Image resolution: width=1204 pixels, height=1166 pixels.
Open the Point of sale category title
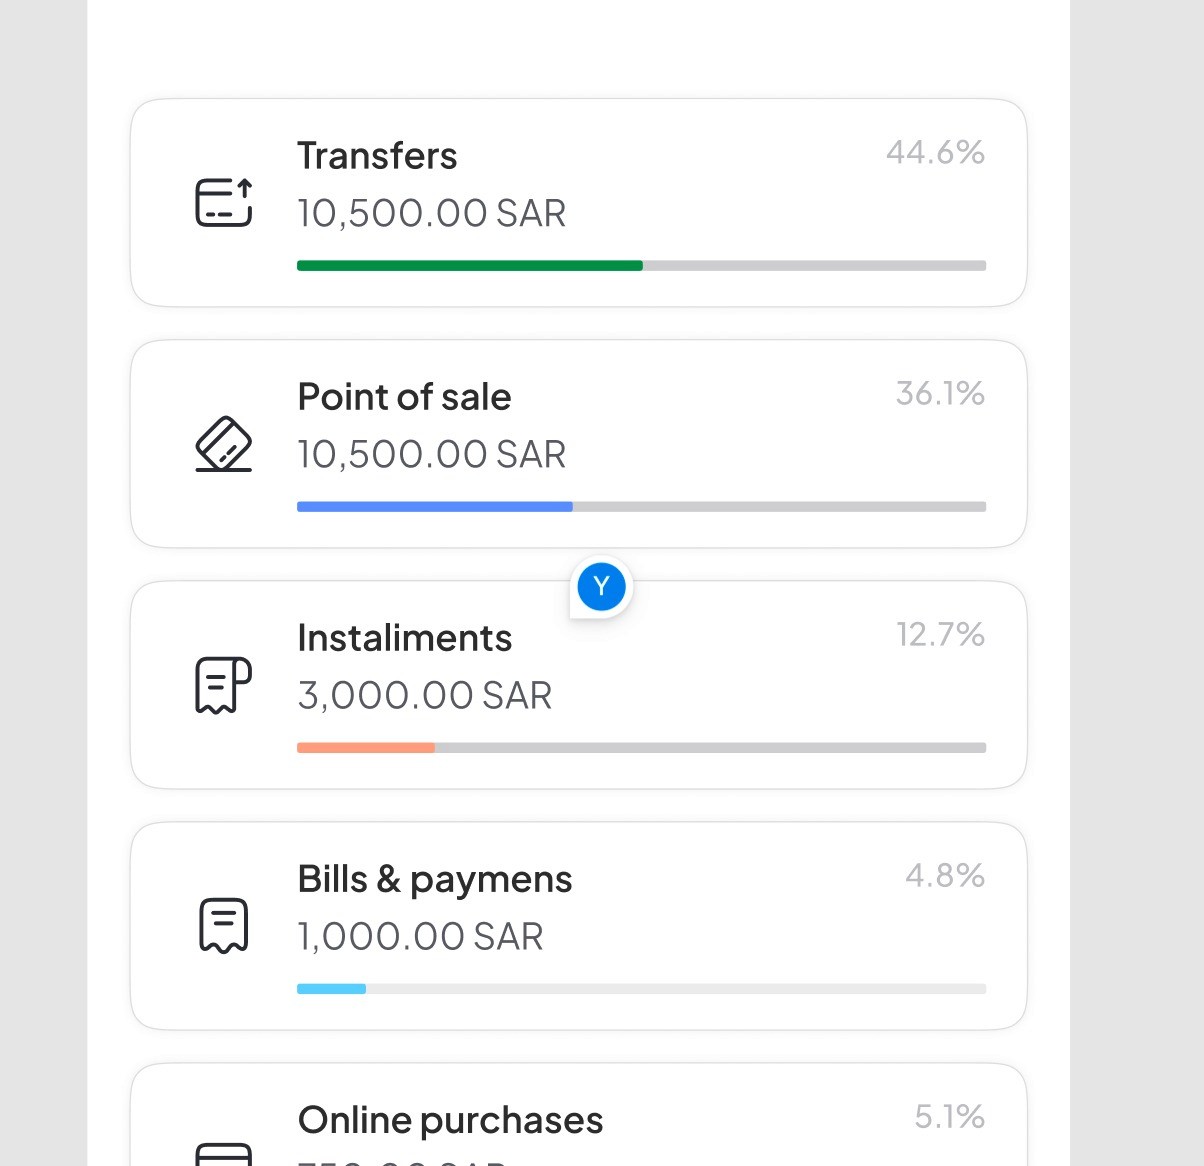[x=404, y=397]
